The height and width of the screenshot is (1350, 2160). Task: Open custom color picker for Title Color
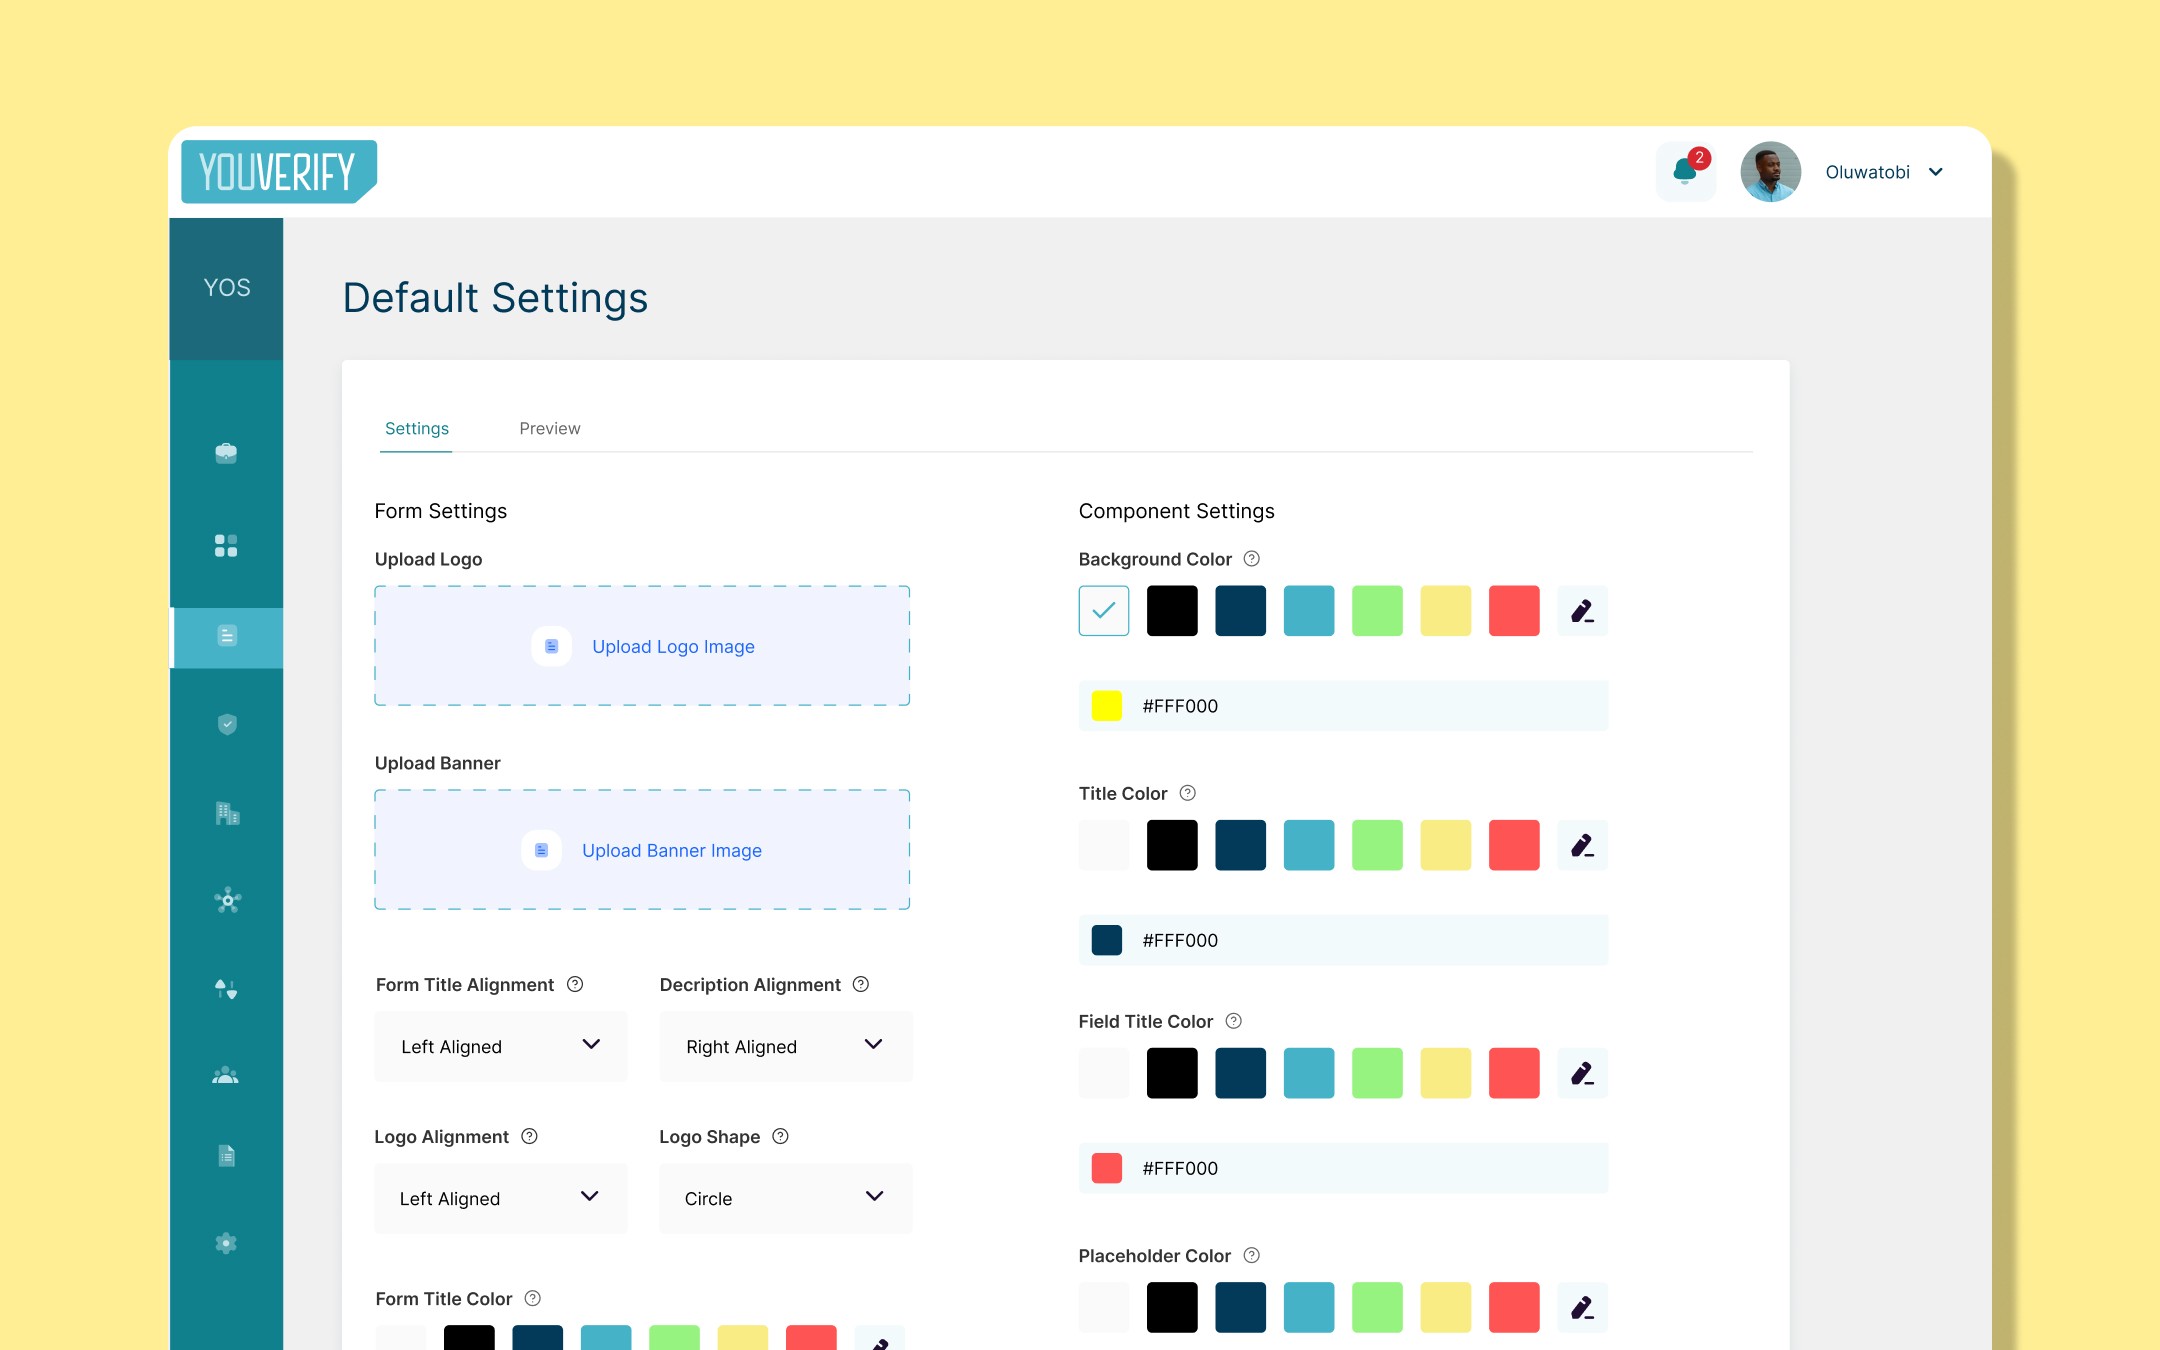pyautogui.click(x=1582, y=845)
